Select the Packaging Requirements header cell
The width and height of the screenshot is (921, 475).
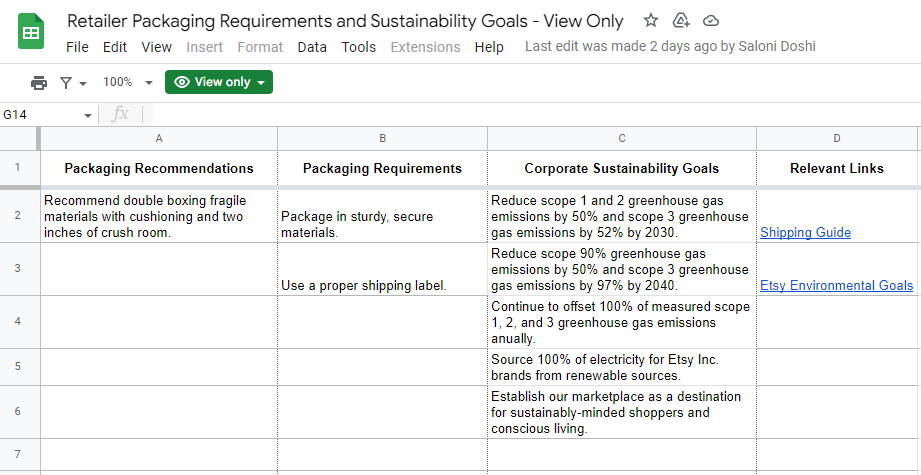[382, 169]
